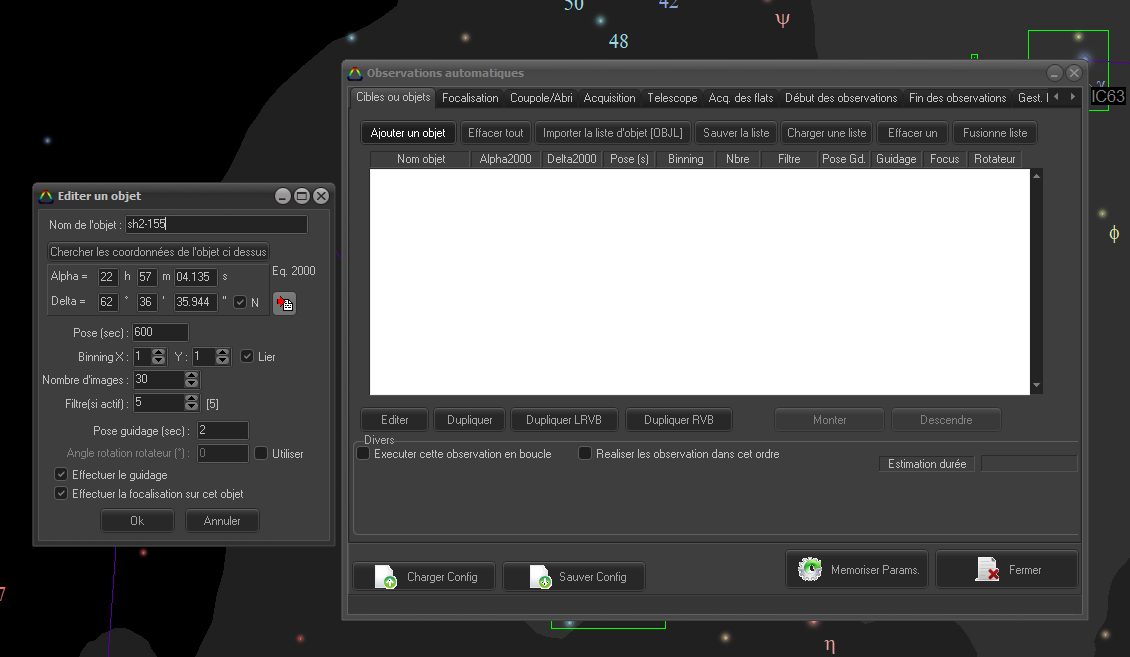Click Importer la liste d'objet [OBJL]

click(x=613, y=133)
